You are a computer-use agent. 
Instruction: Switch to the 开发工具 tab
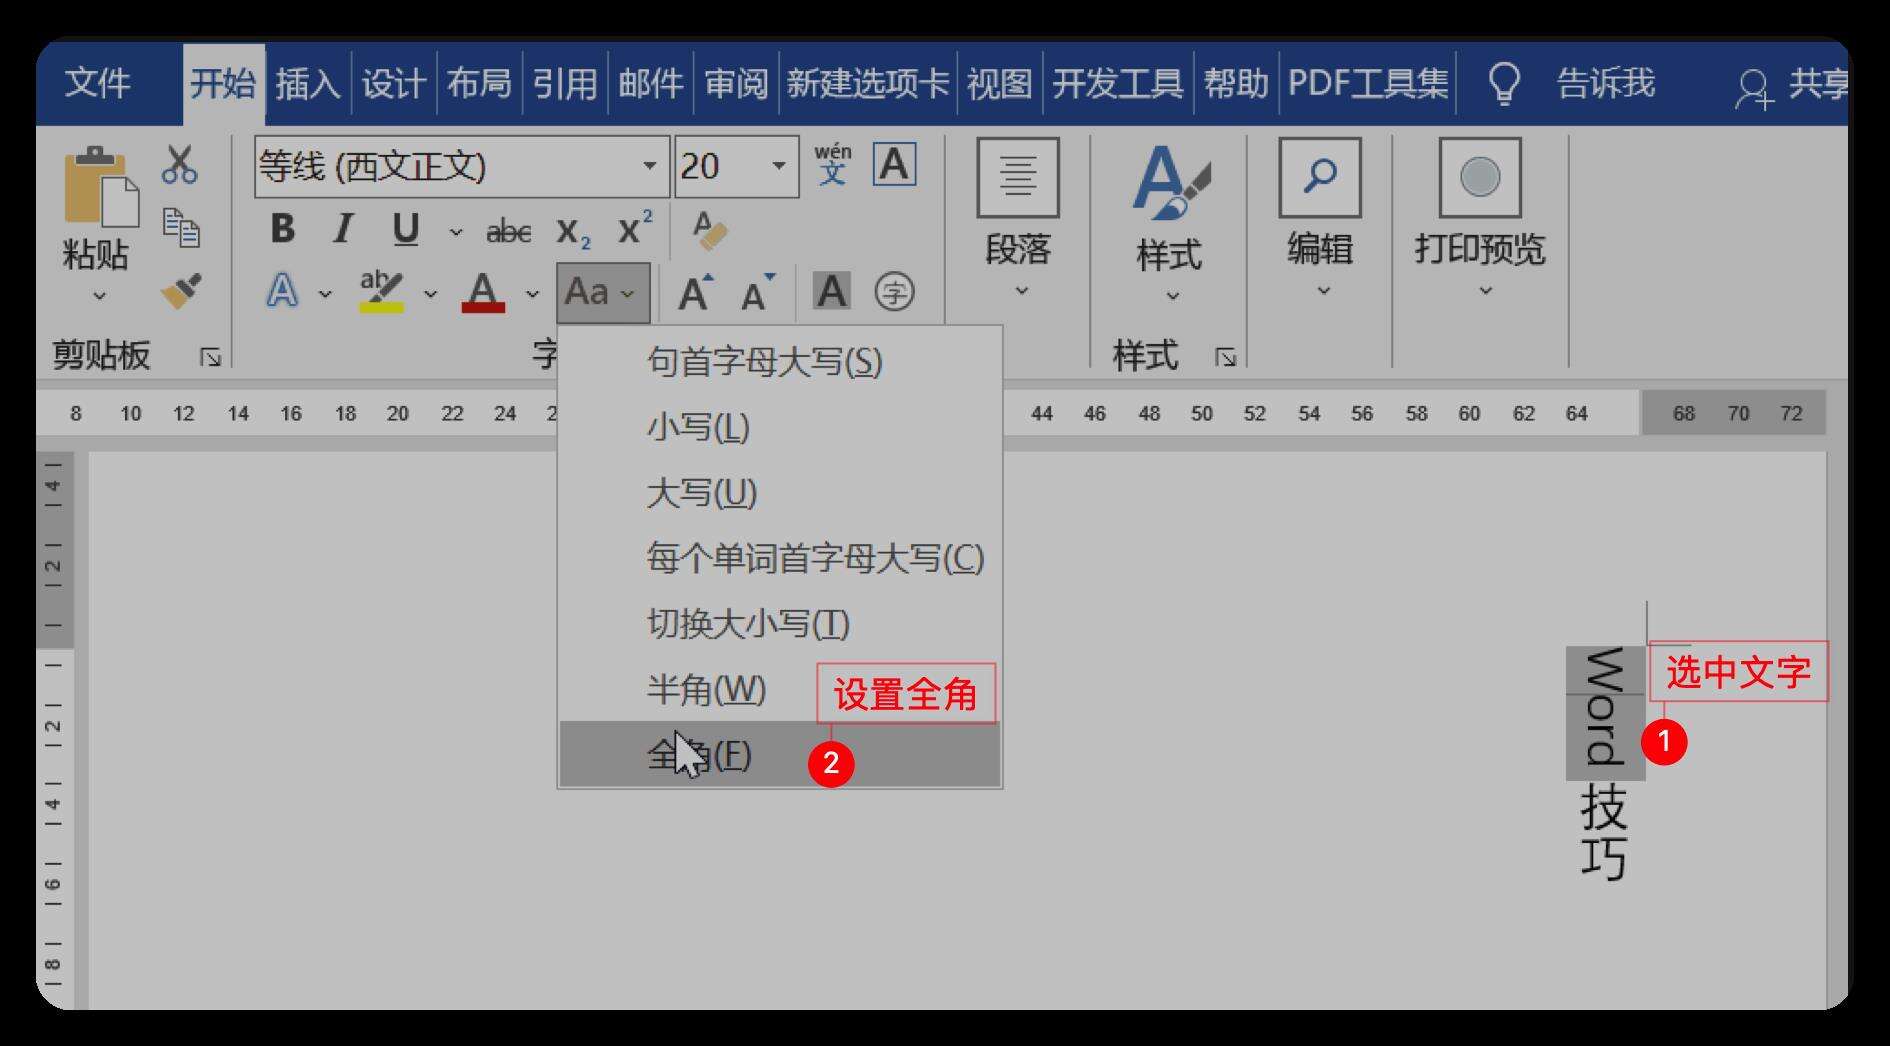click(1118, 83)
